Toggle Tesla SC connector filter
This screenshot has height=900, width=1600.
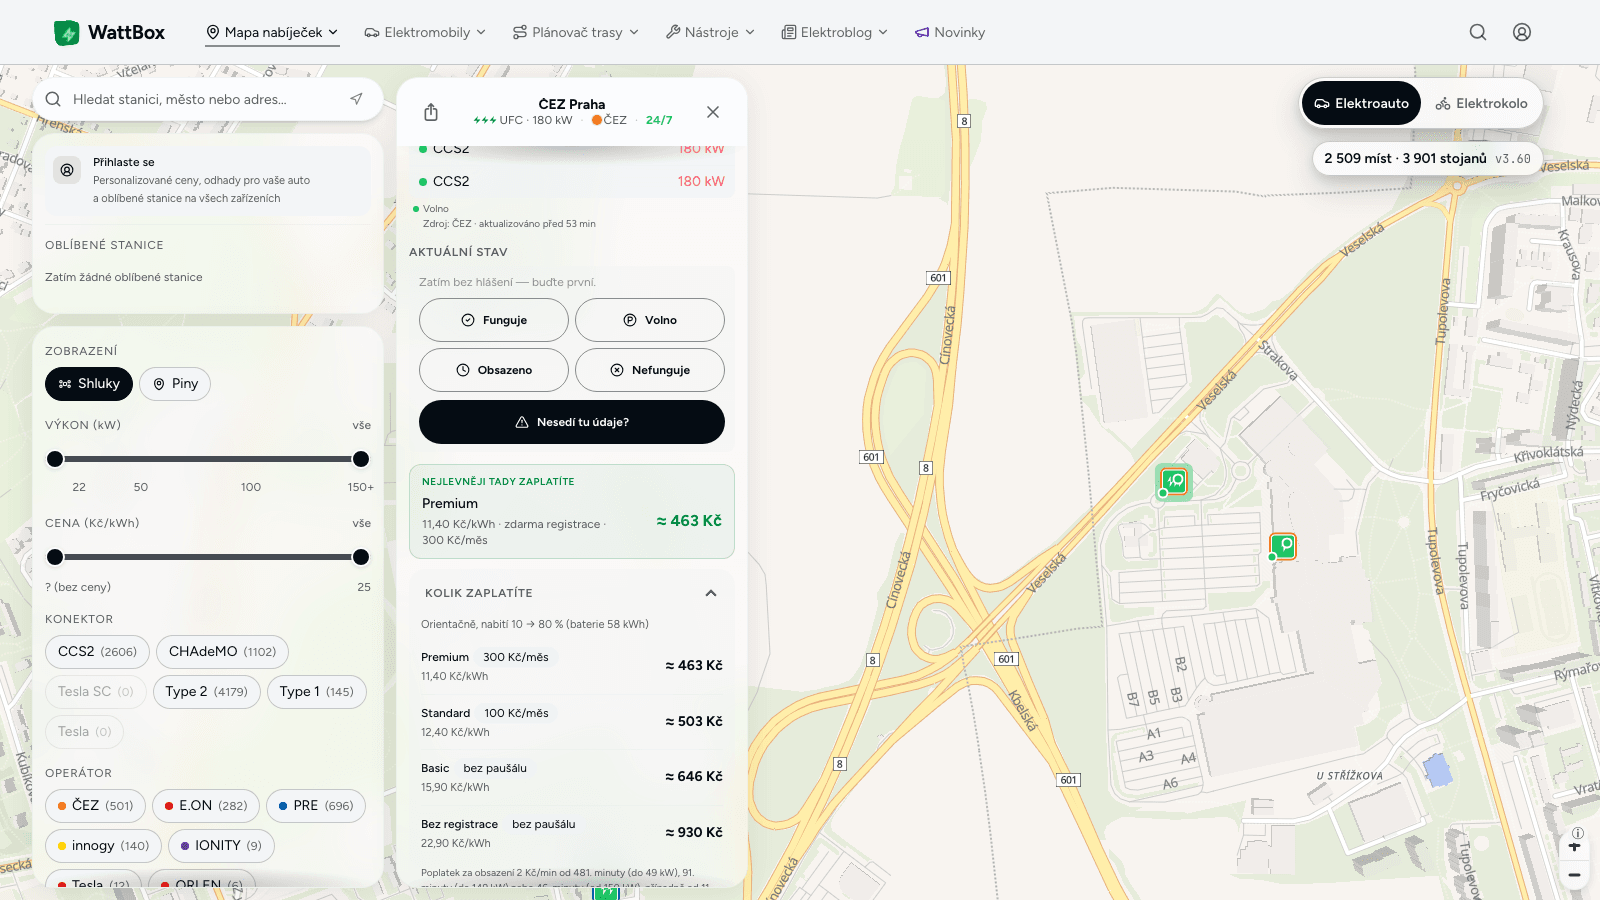96,692
